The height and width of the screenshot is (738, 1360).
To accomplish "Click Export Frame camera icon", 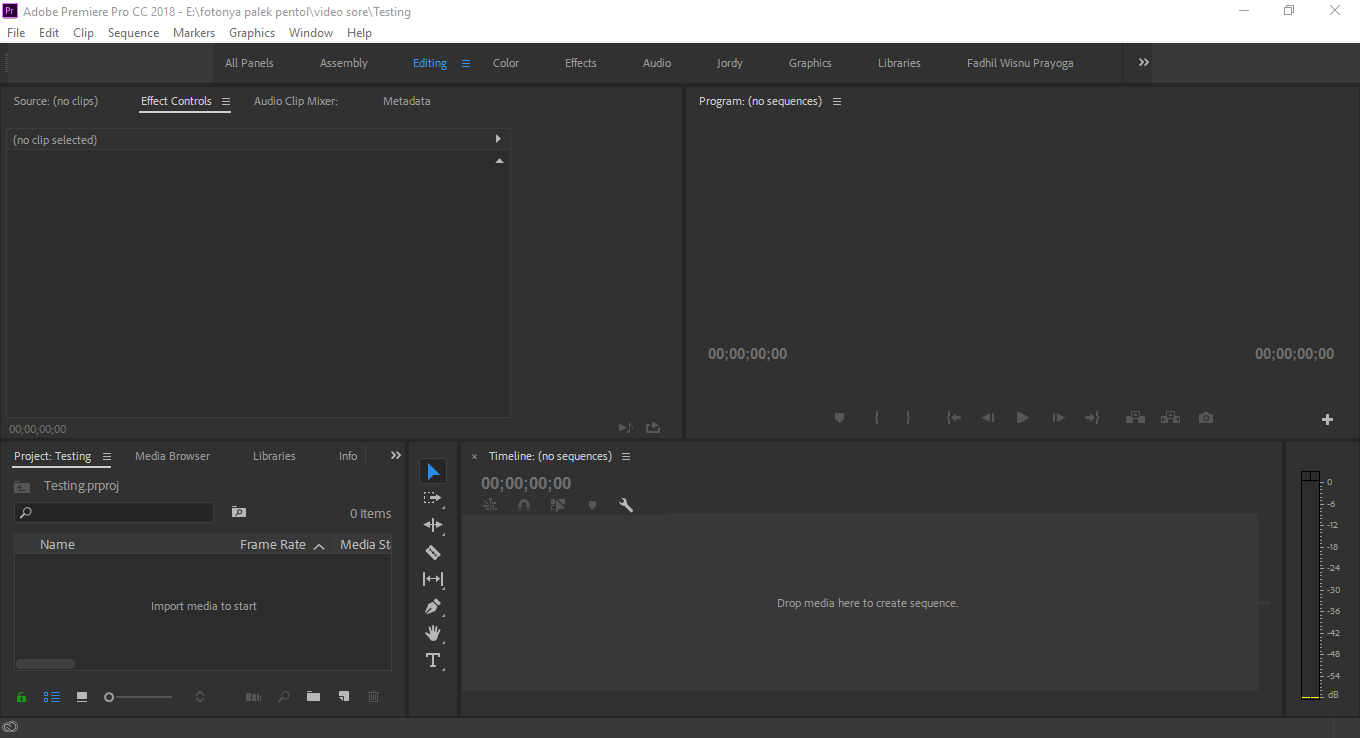I will coord(1206,418).
